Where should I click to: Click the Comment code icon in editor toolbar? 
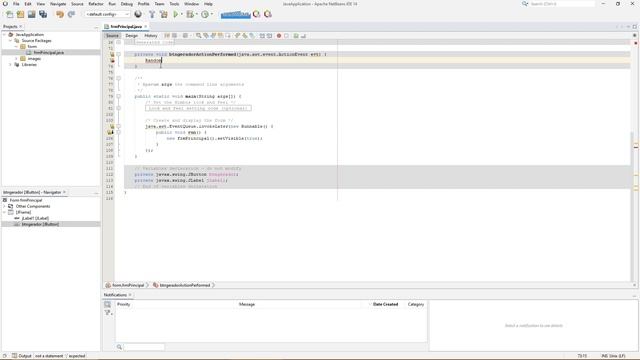[x=296, y=36]
